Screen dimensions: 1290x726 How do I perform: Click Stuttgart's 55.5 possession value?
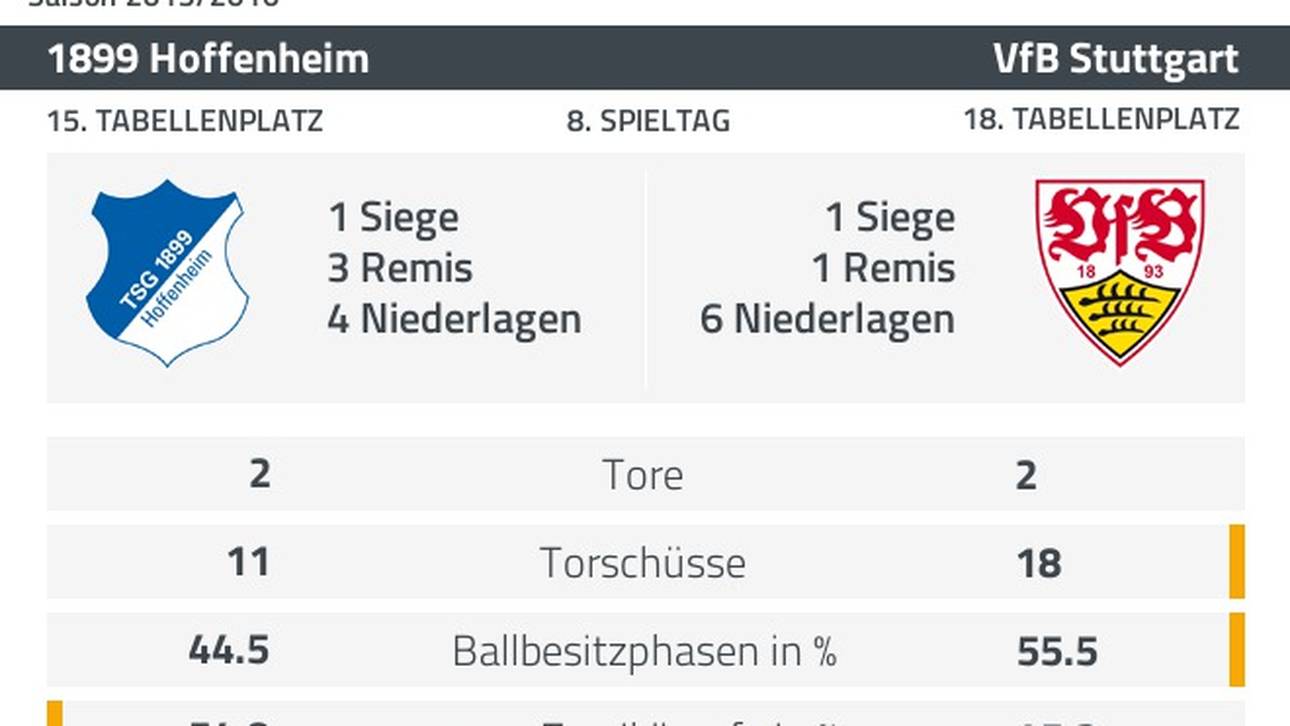(1057, 651)
